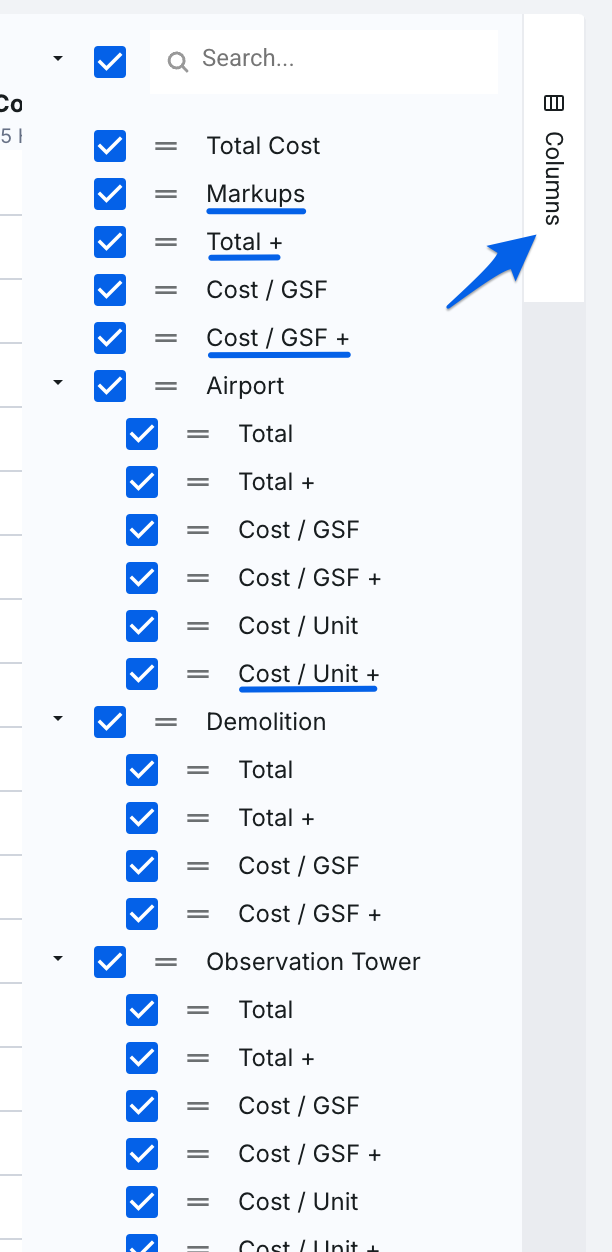Click the Cost / GSF + column label
Viewport: 612px width, 1252px height.
tap(278, 338)
